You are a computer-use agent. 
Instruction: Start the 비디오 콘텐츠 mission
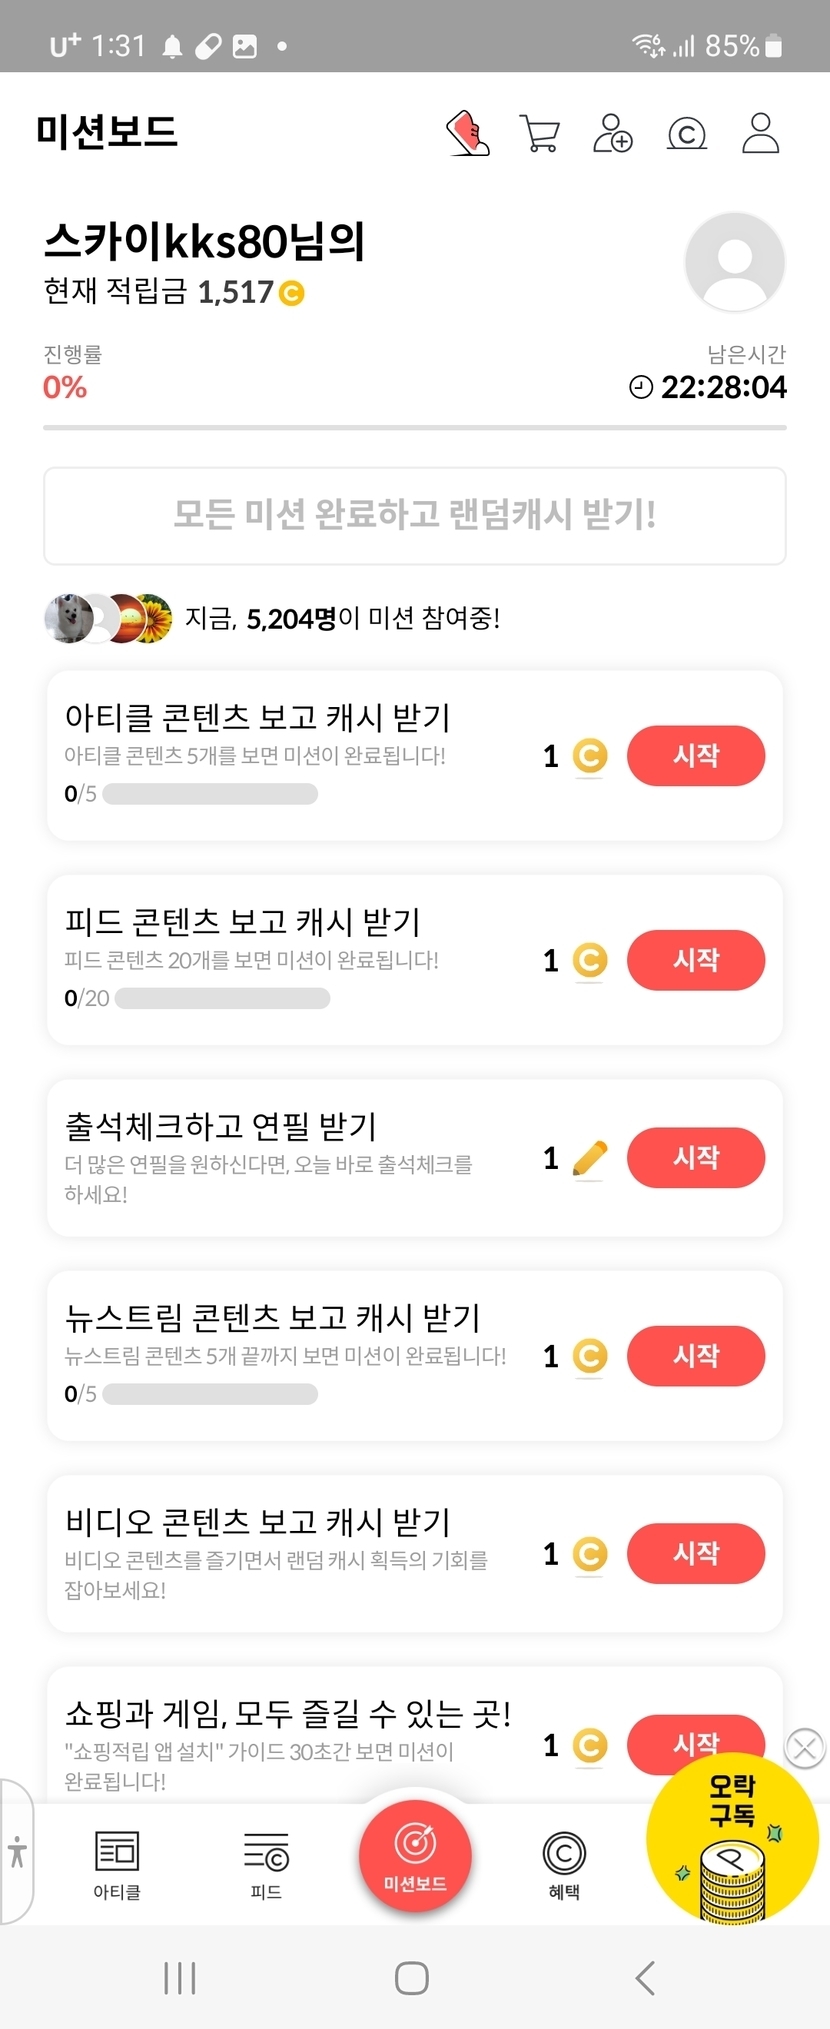(696, 1553)
